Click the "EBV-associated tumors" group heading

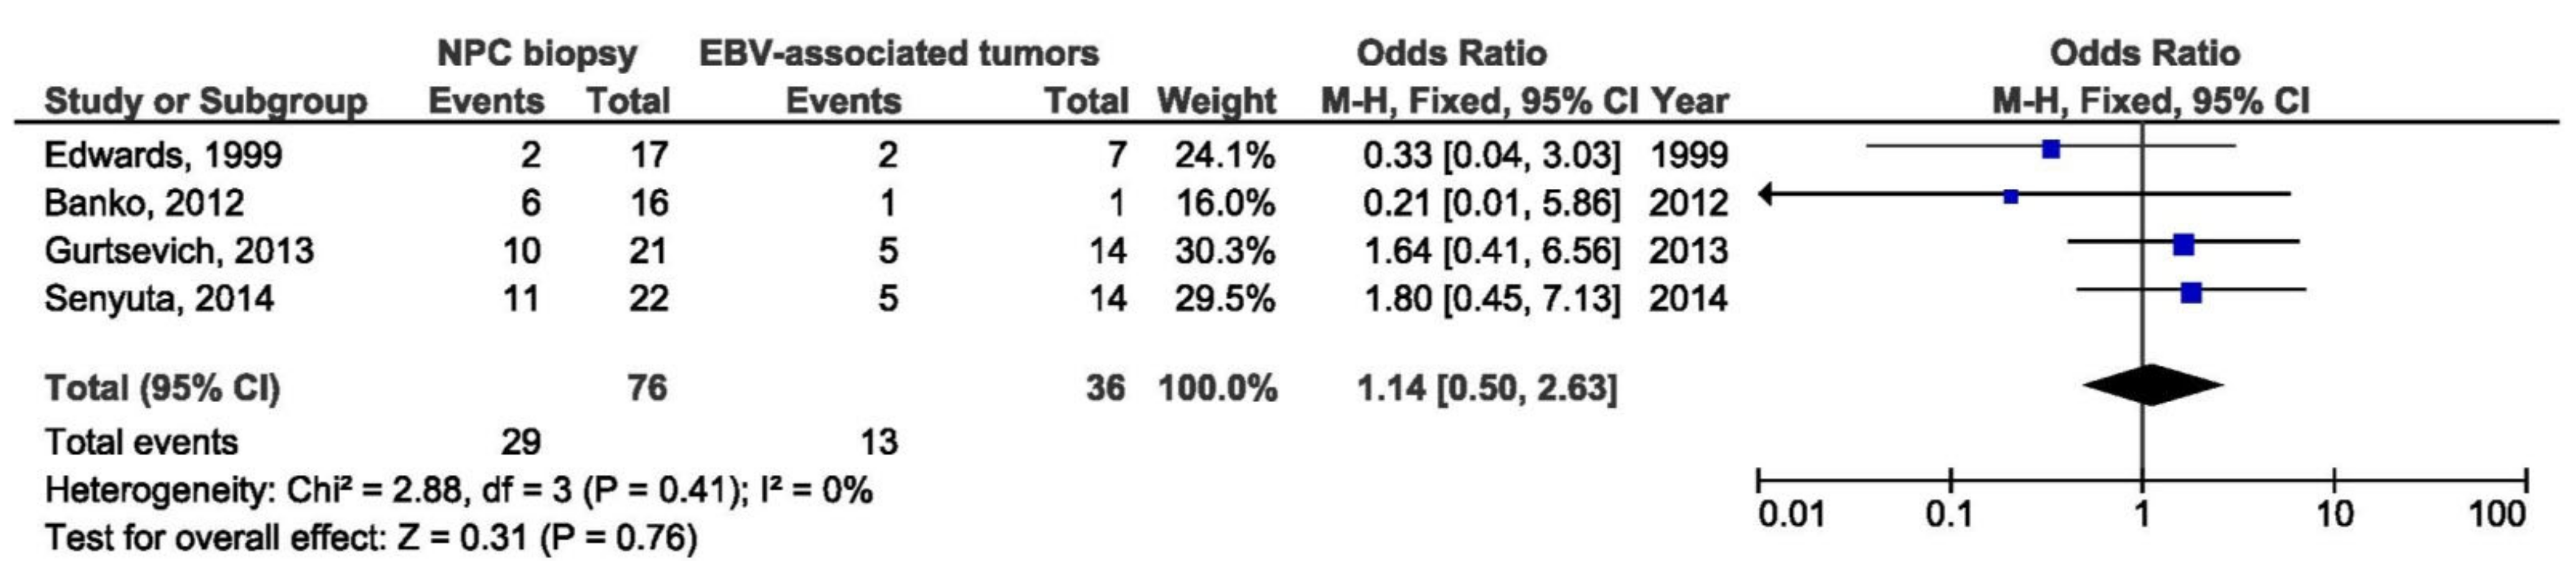[898, 53]
